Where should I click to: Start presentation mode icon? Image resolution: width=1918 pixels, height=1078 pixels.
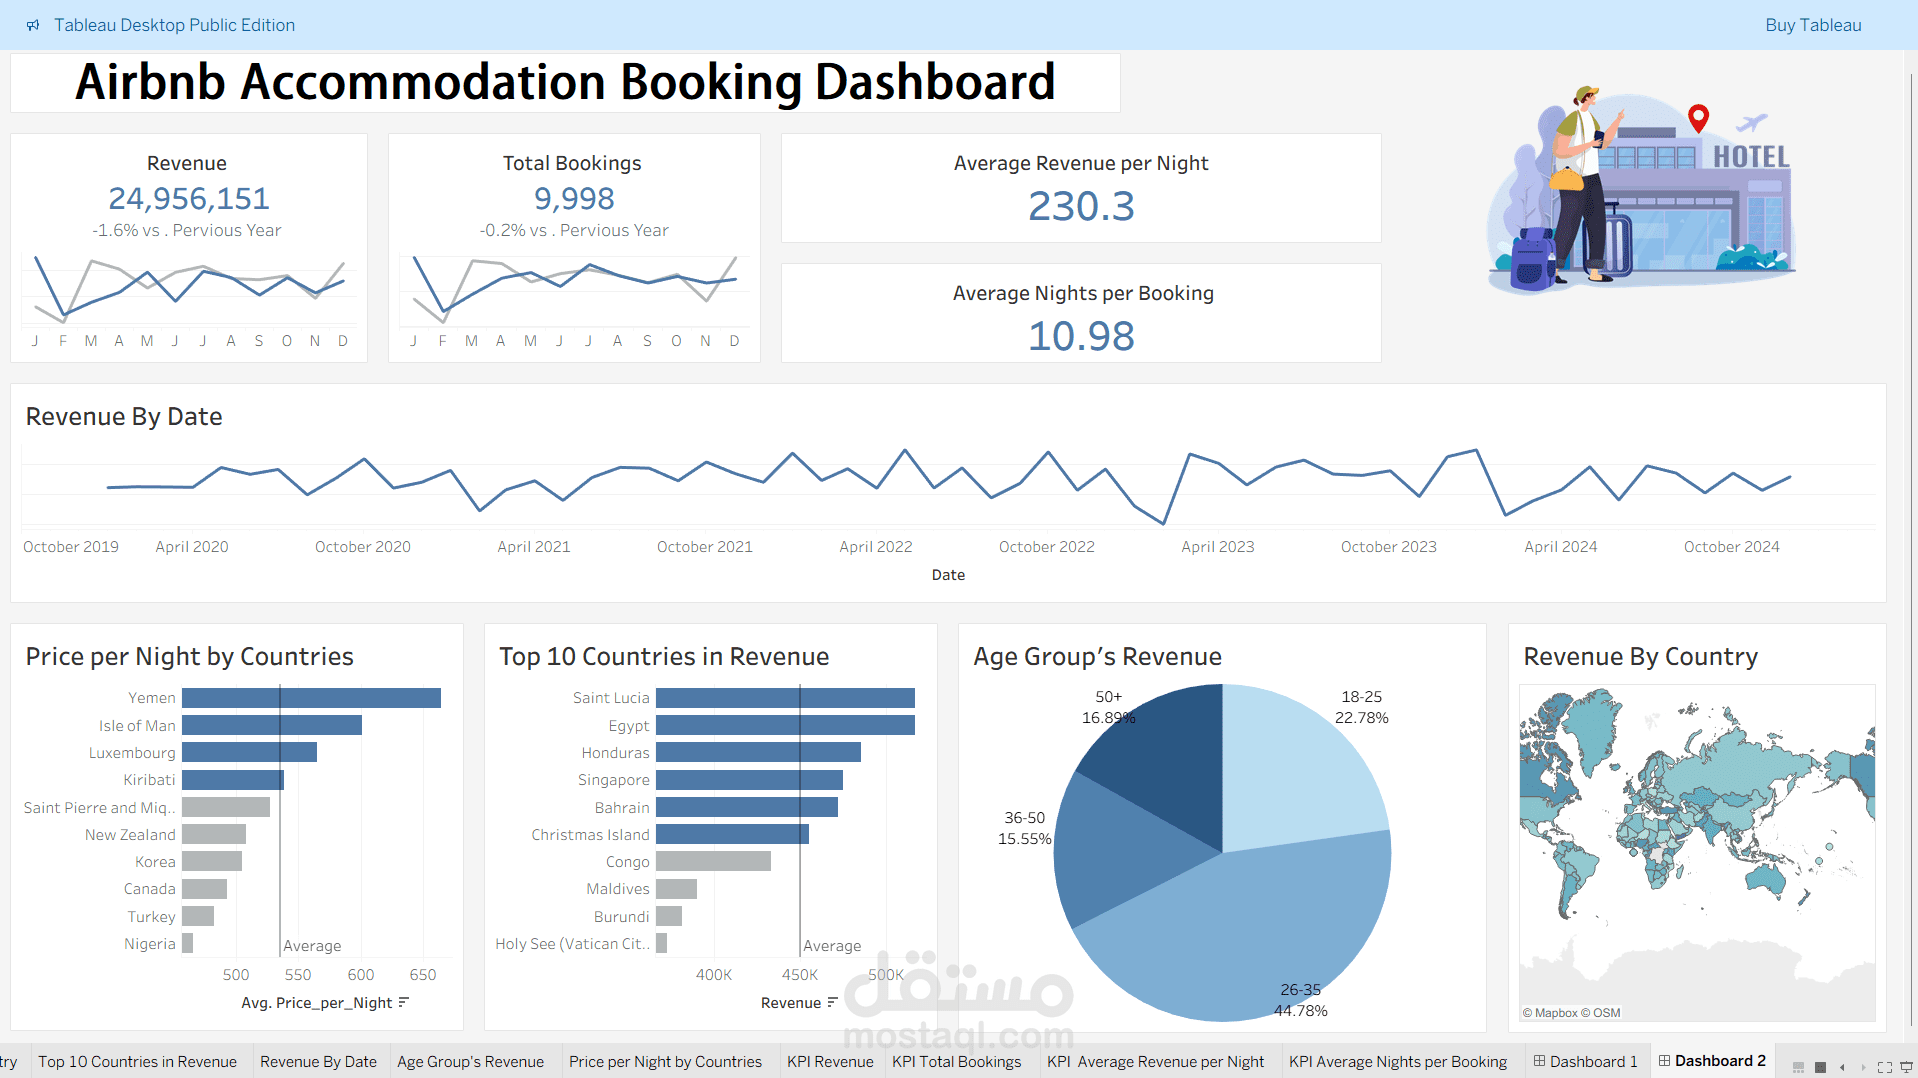(x=1906, y=1067)
